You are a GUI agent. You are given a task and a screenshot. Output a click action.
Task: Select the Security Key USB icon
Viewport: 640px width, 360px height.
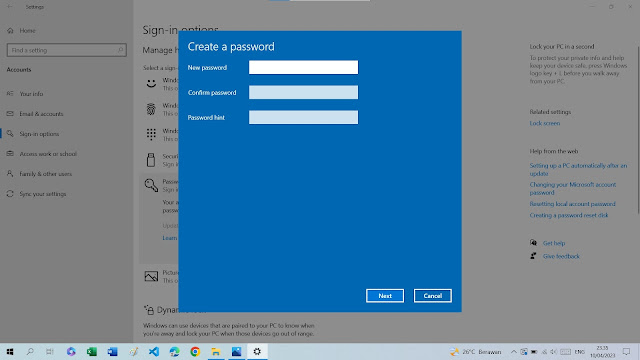(151, 160)
